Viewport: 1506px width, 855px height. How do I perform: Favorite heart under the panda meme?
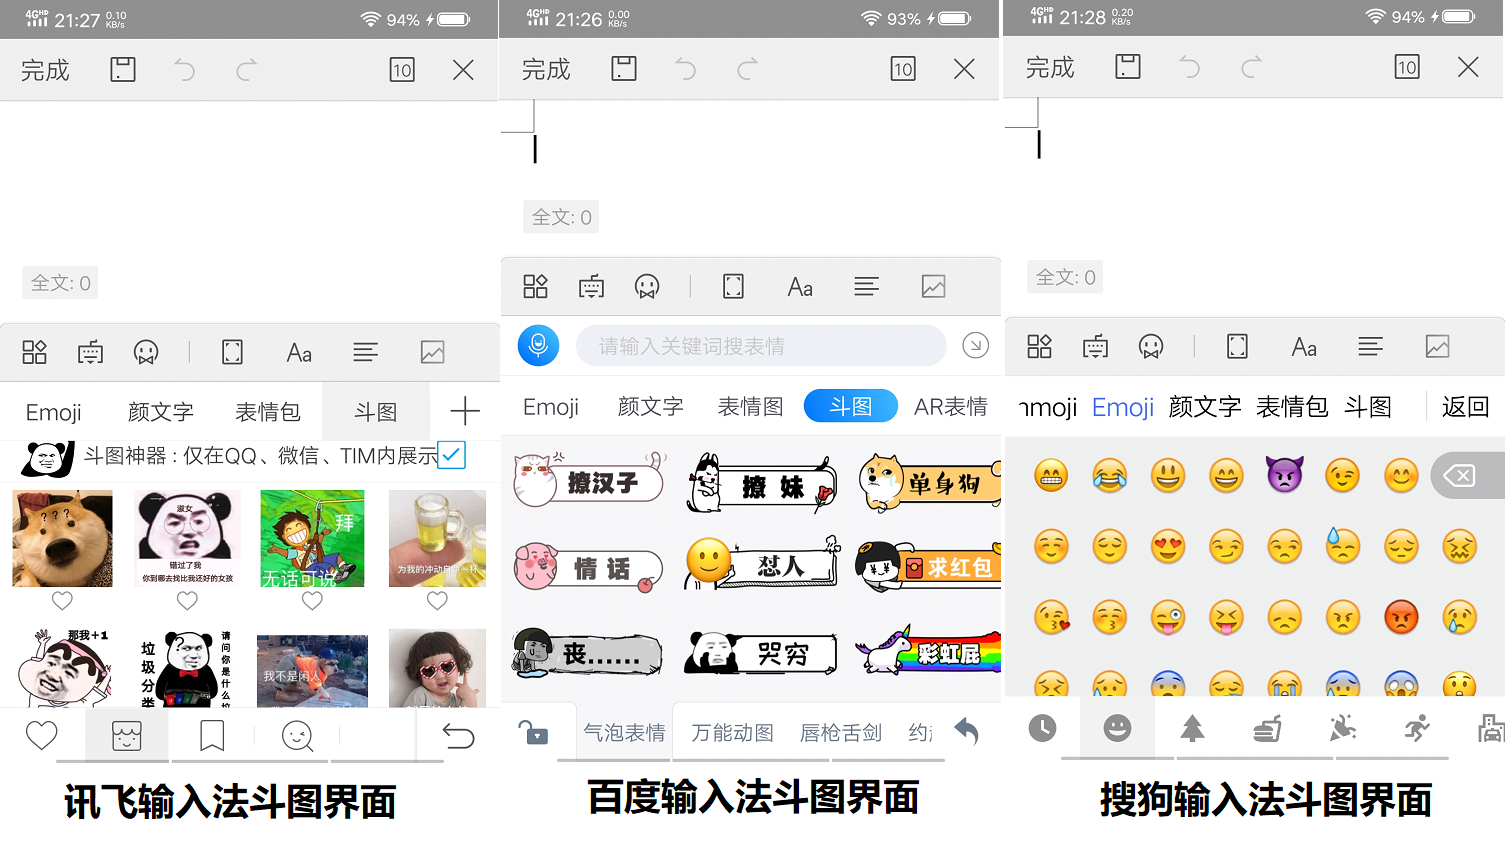coord(187,601)
